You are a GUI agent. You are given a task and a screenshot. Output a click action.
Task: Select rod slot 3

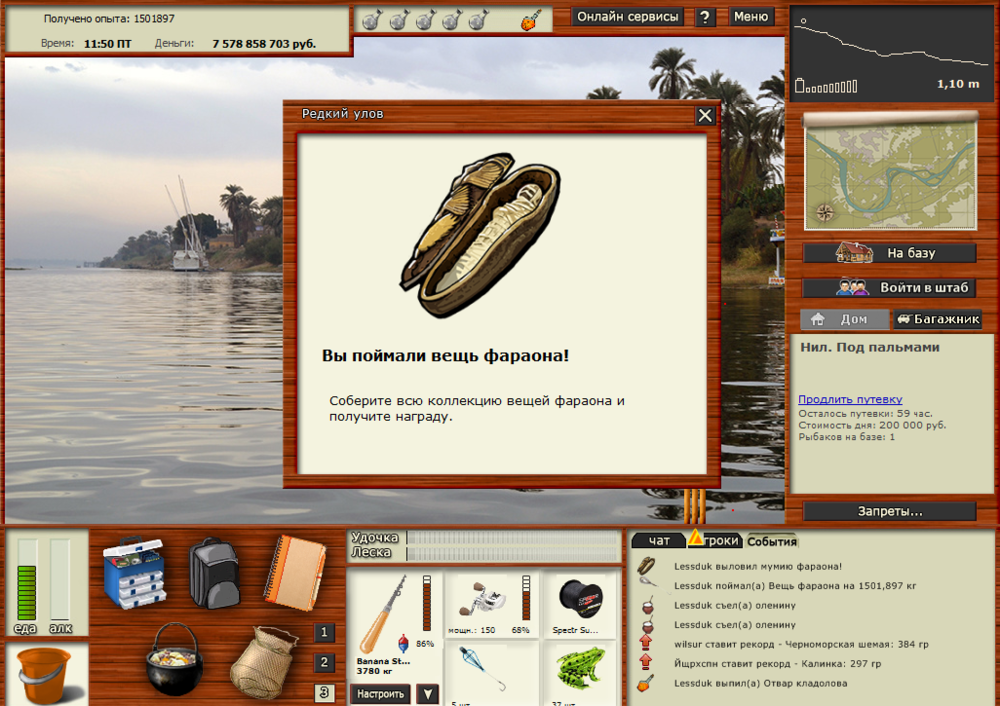[326, 690]
